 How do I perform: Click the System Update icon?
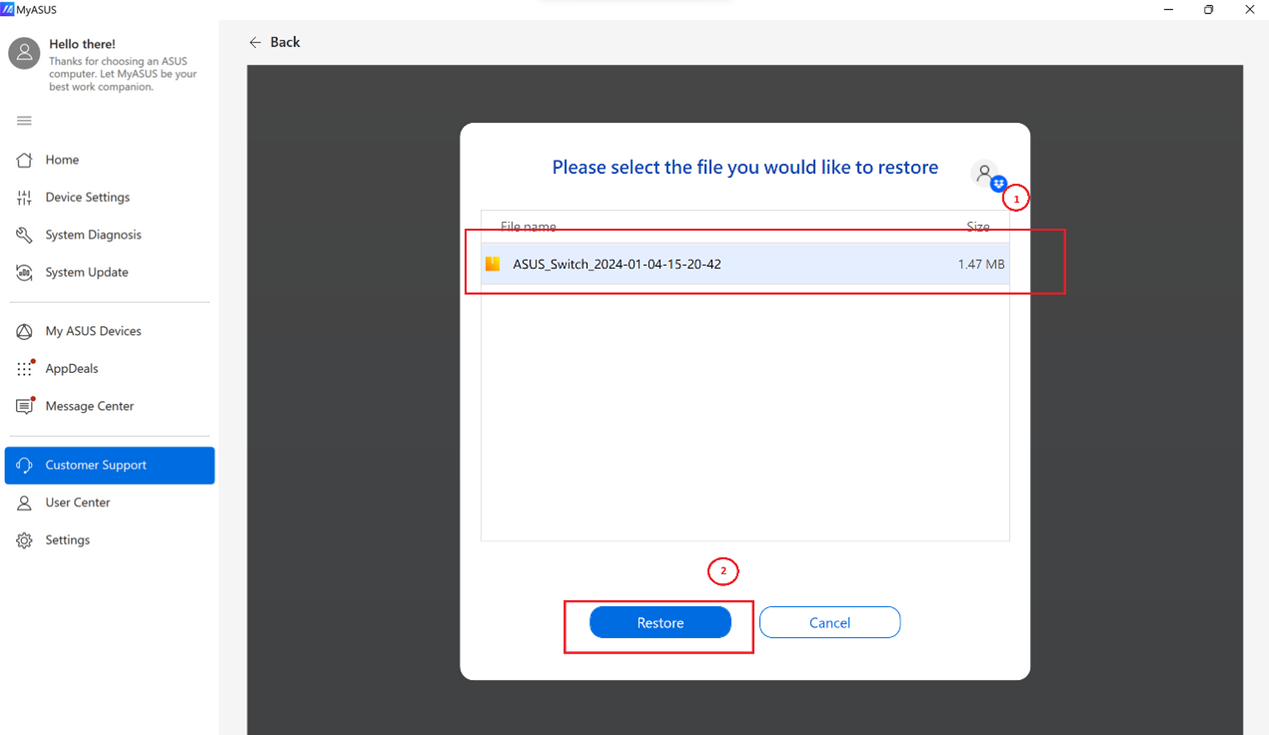[x=25, y=273]
